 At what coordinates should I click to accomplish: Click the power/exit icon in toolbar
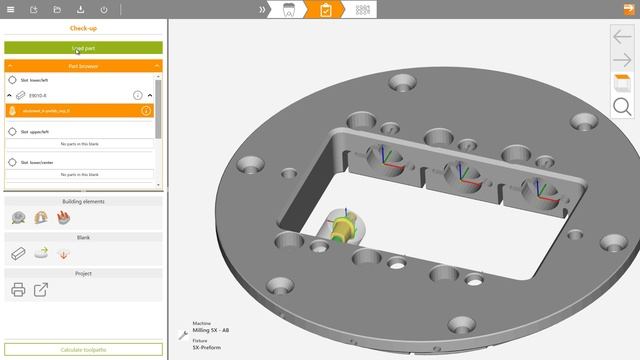point(104,10)
